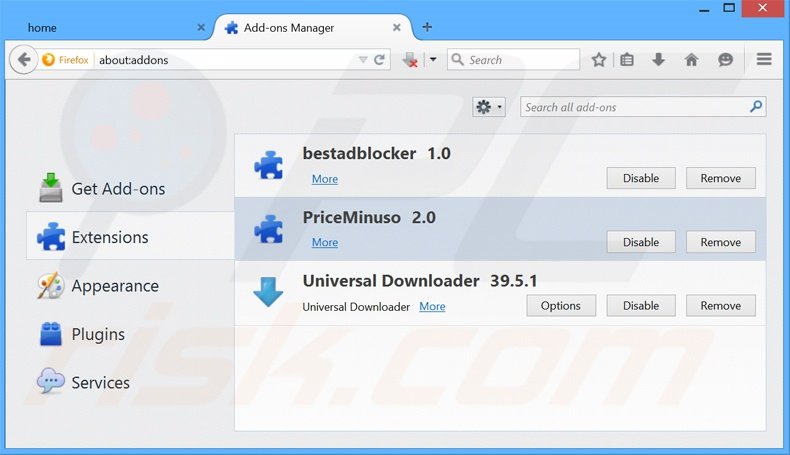Go back with the back arrow button
This screenshot has width=790, height=455.
tap(23, 59)
